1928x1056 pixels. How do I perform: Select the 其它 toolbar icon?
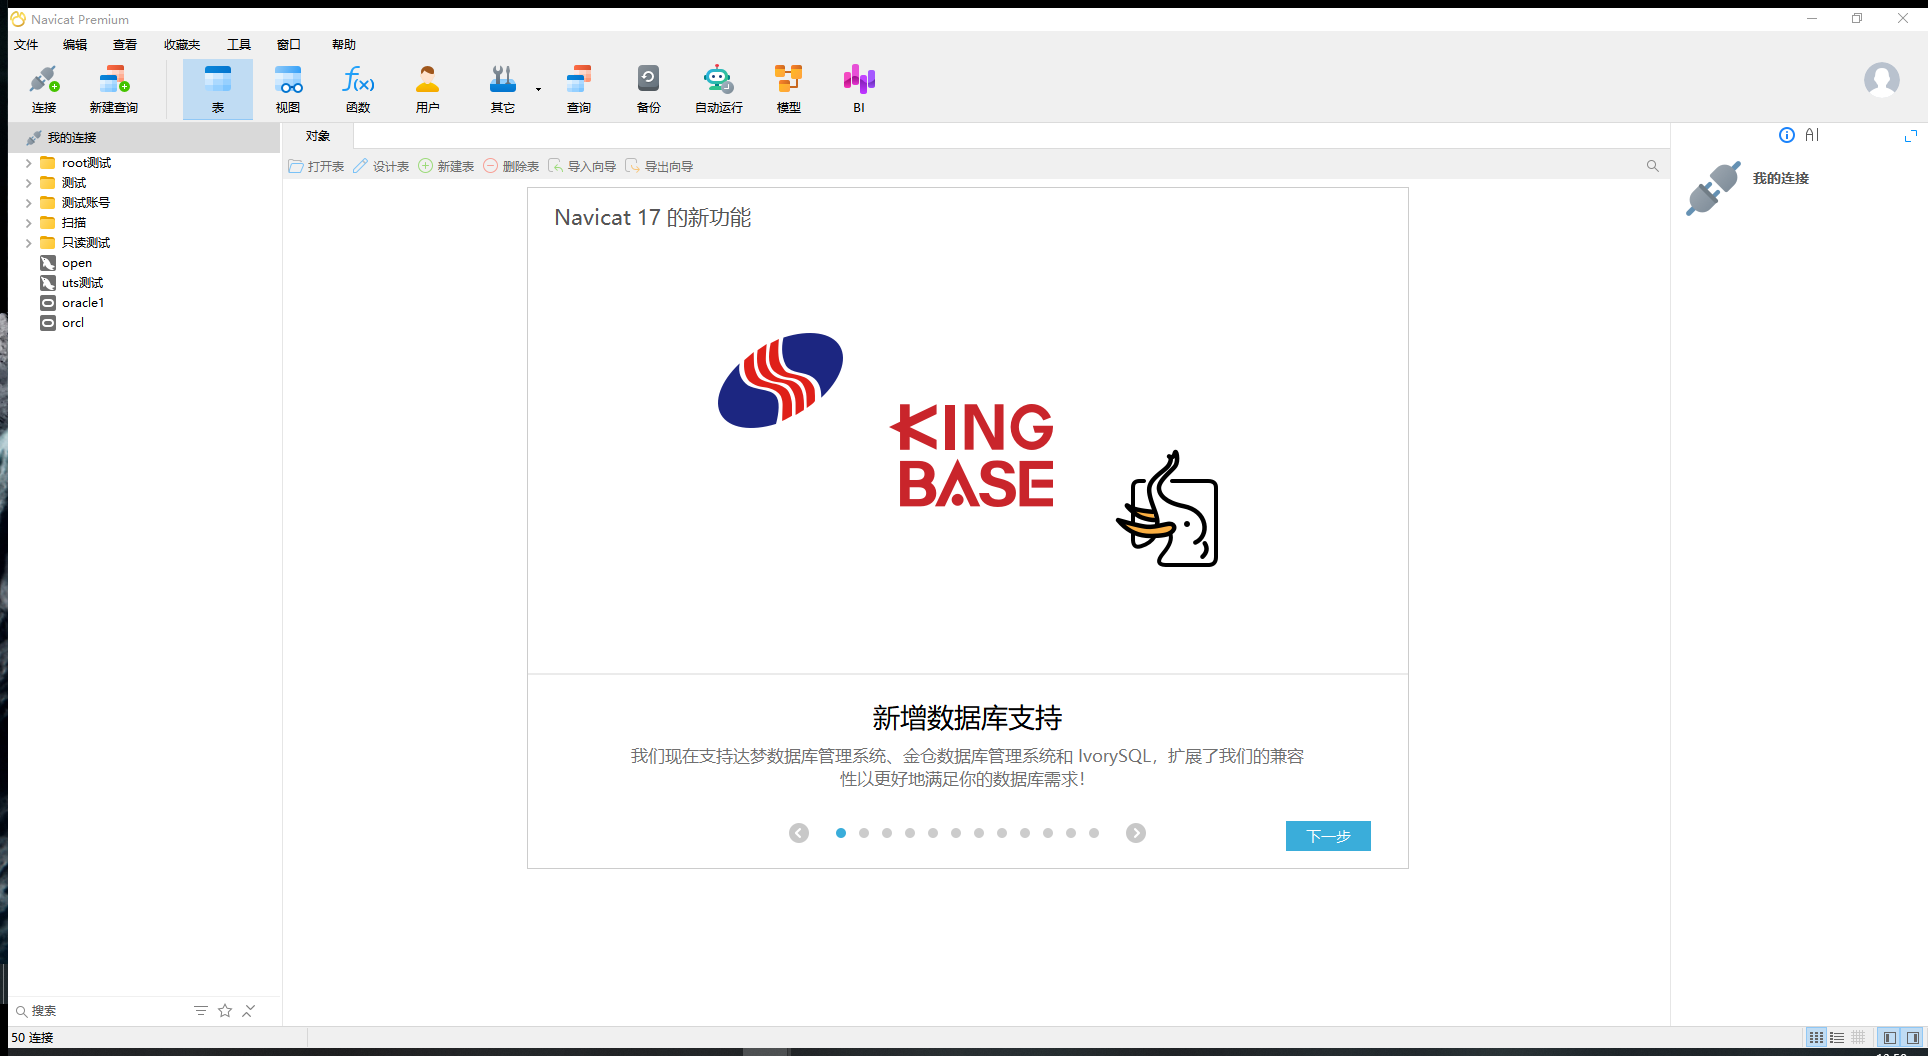point(503,89)
